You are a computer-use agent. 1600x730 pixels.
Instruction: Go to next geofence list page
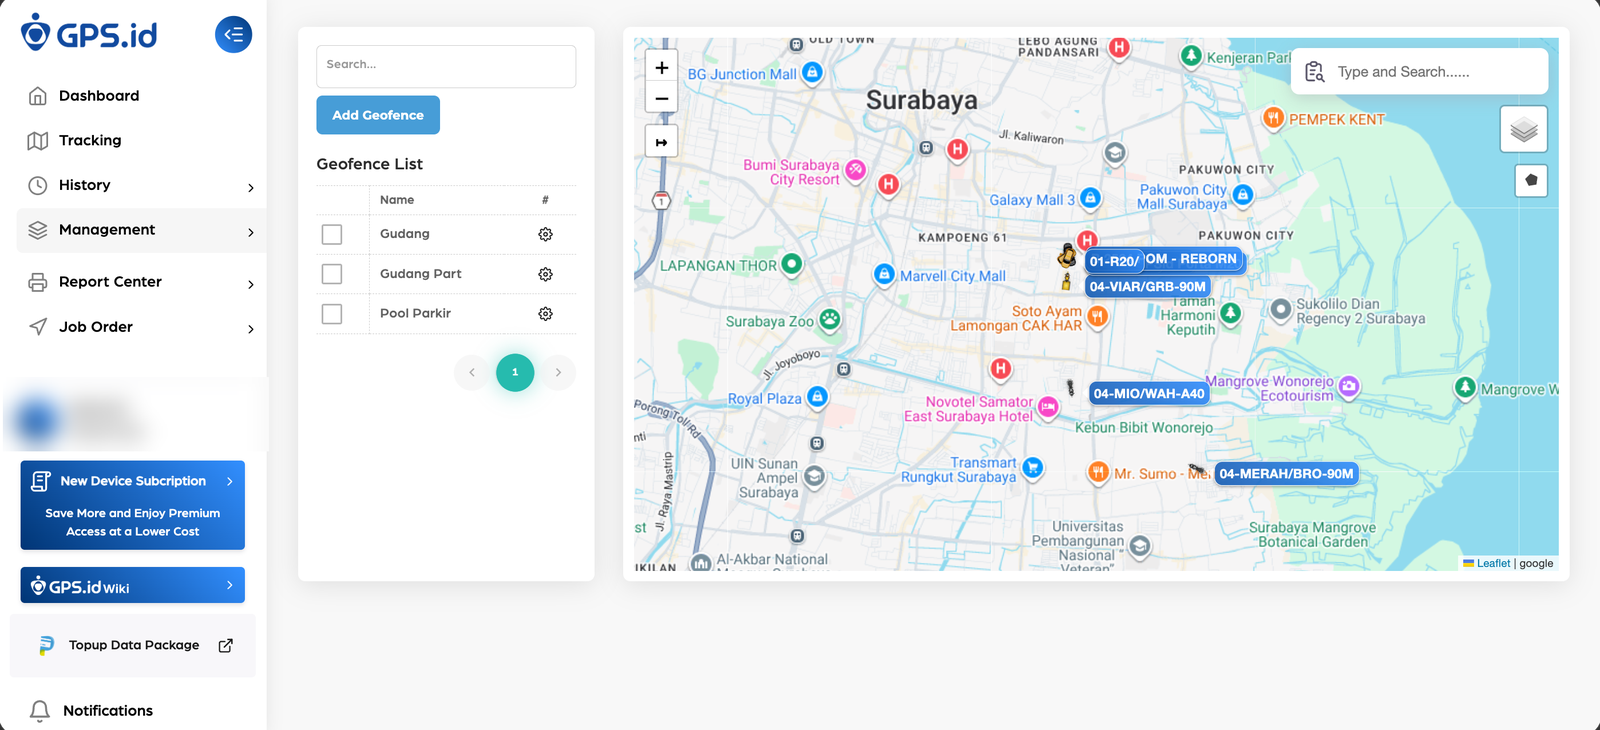click(558, 373)
